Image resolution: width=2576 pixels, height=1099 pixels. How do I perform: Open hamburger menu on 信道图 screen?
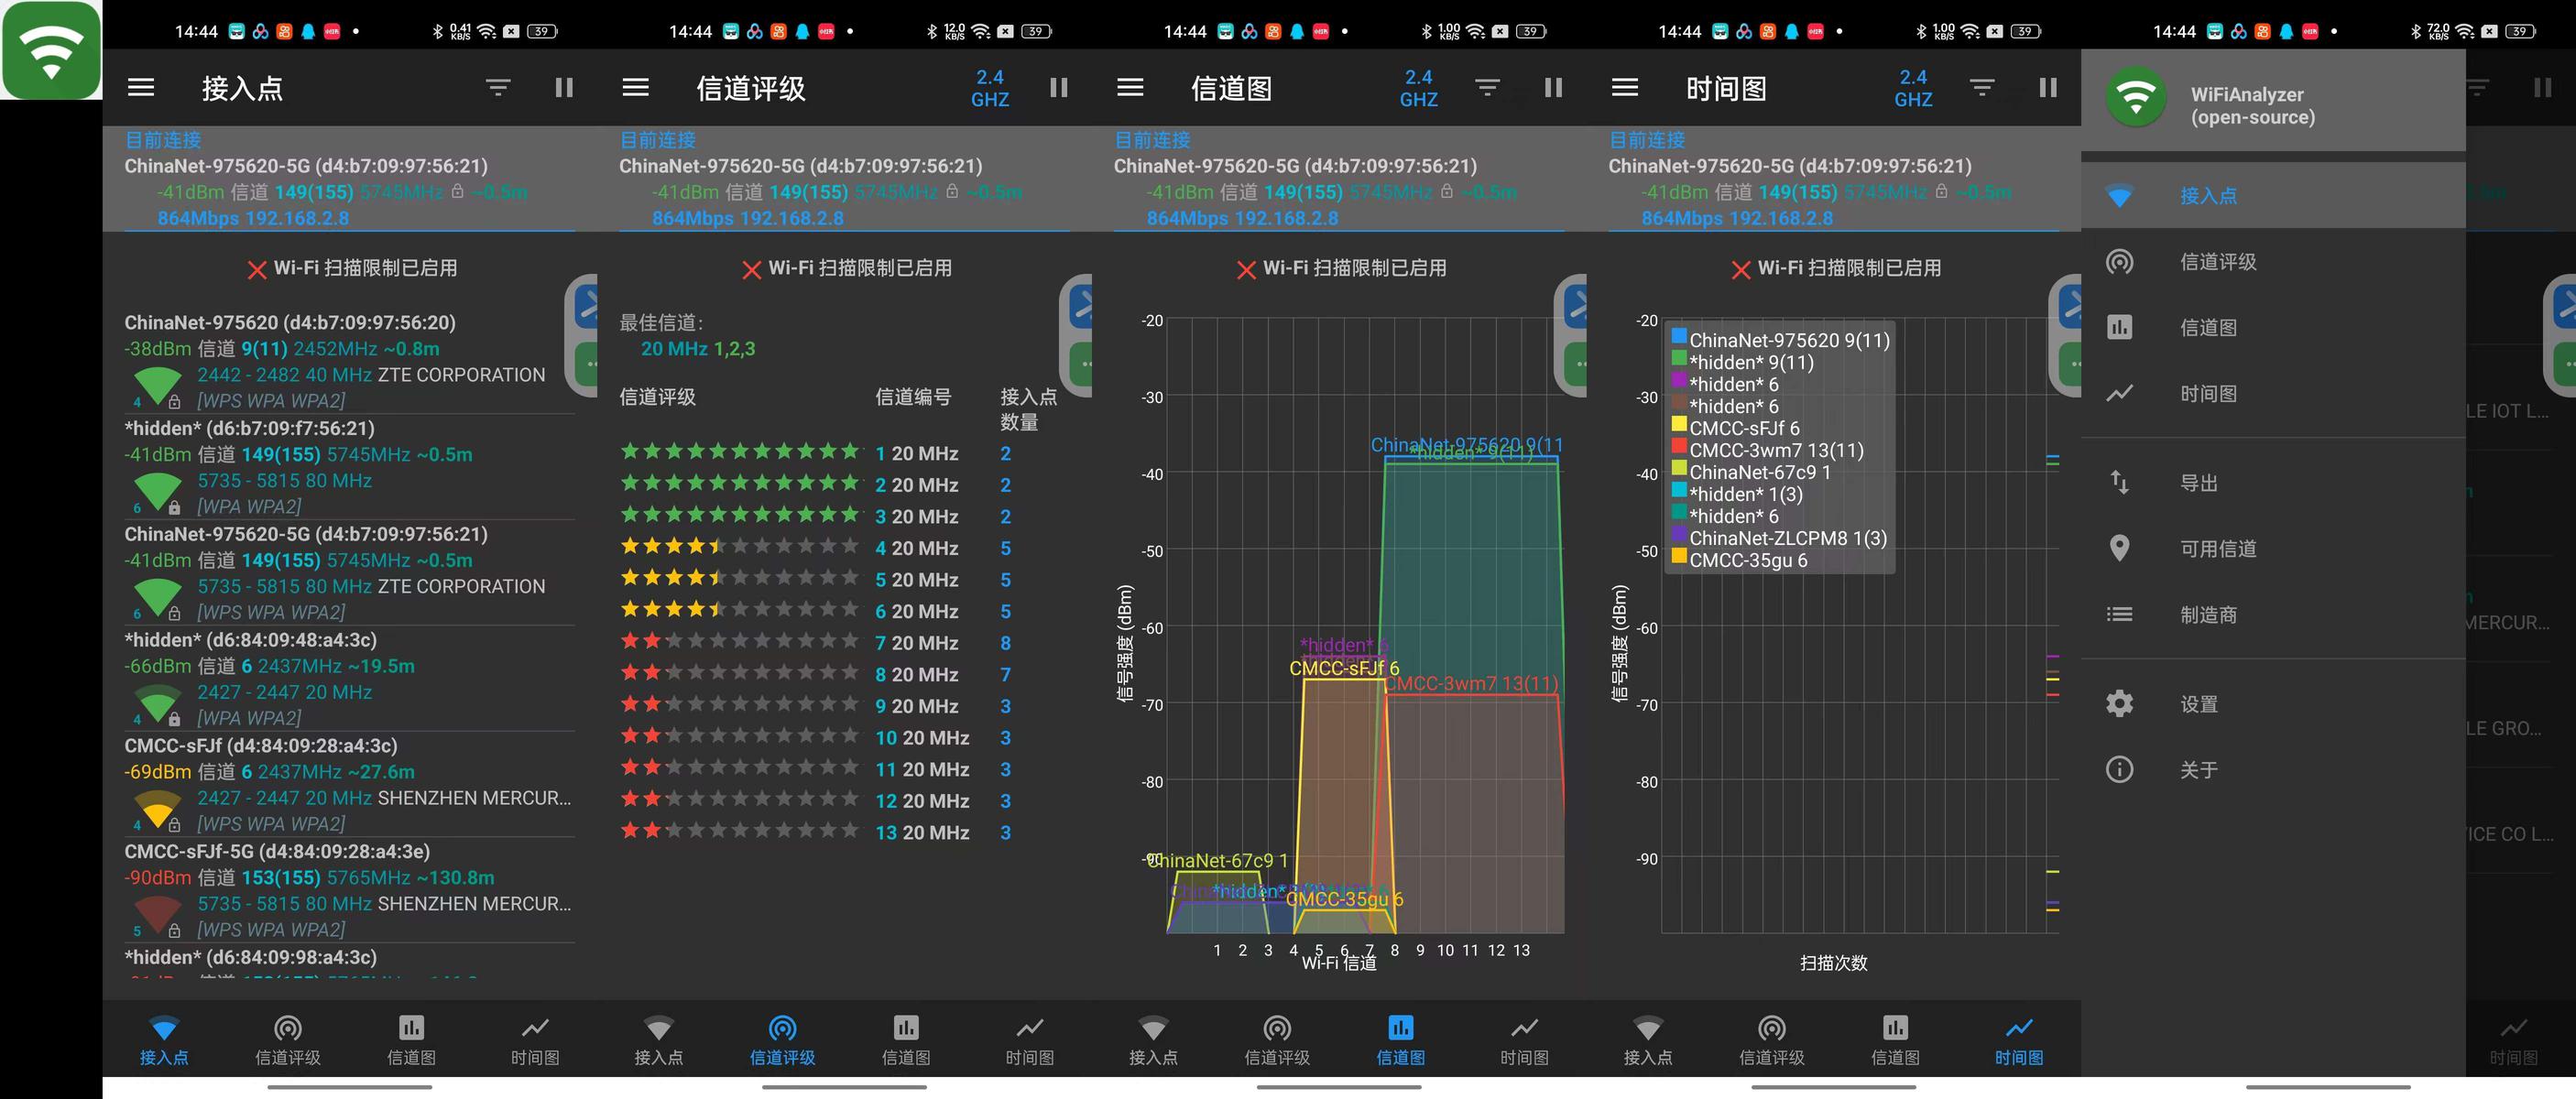(x=1130, y=88)
